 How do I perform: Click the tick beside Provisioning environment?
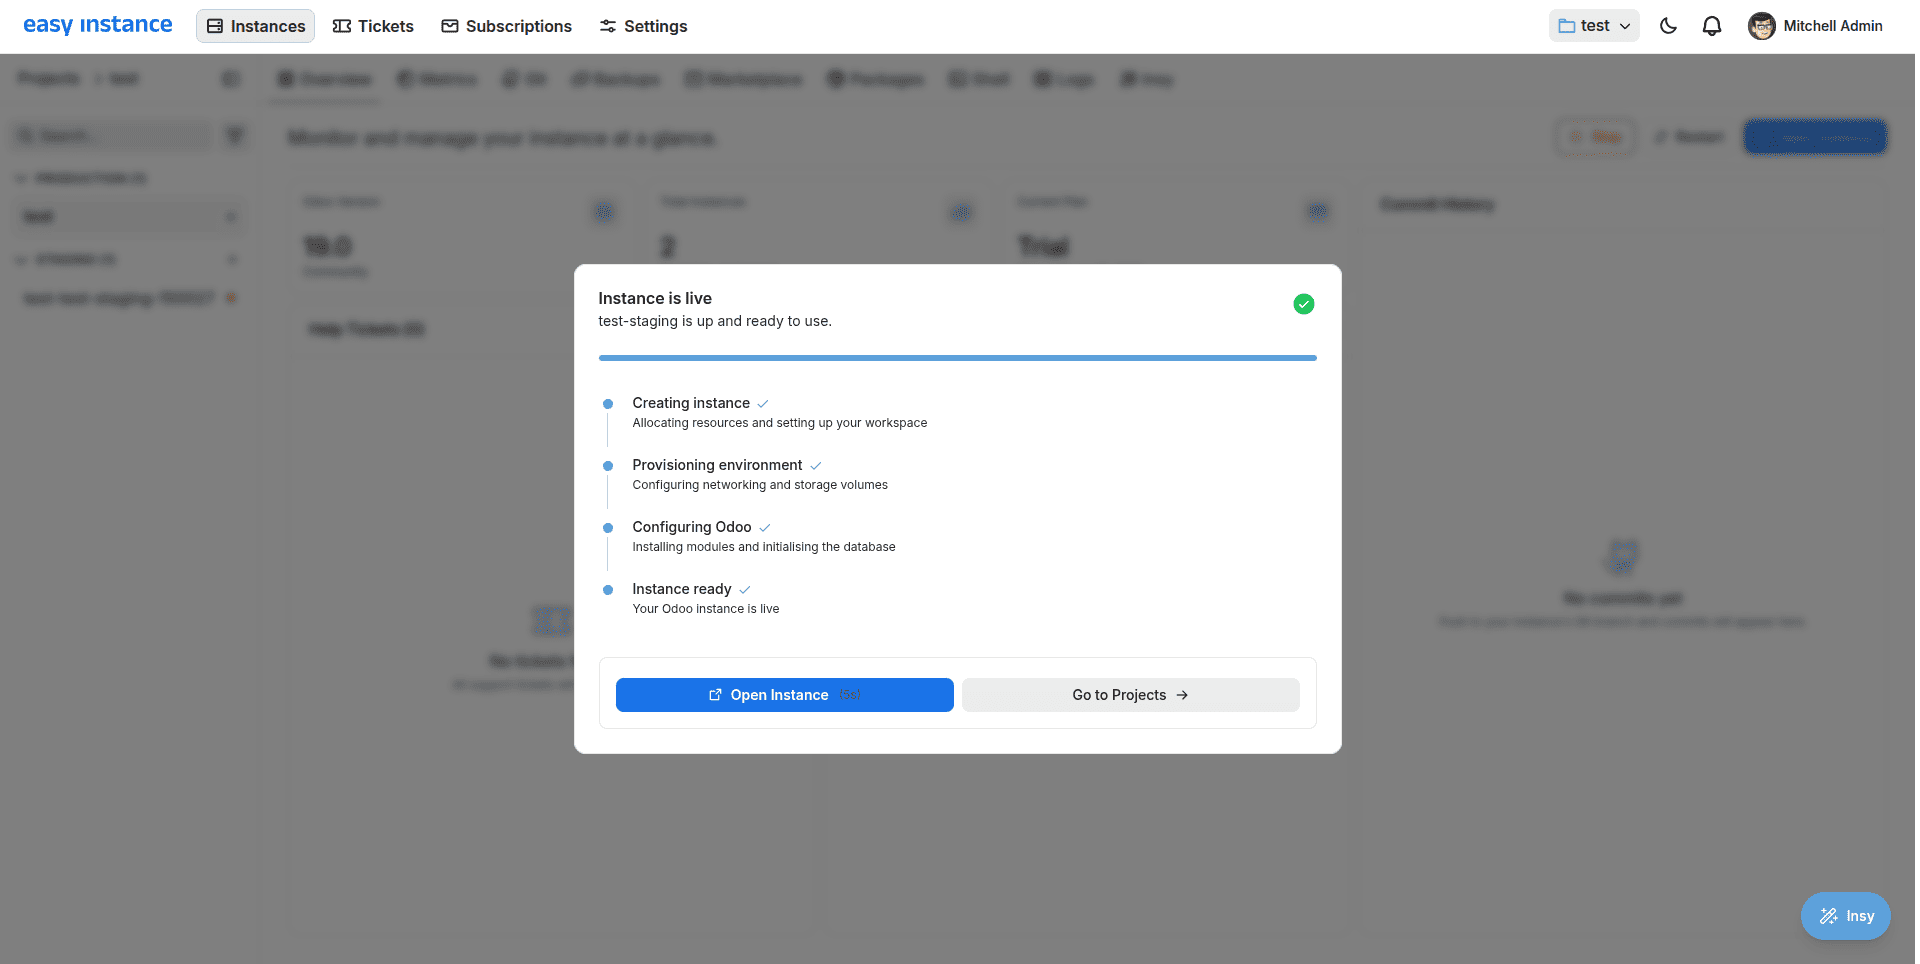click(x=816, y=466)
